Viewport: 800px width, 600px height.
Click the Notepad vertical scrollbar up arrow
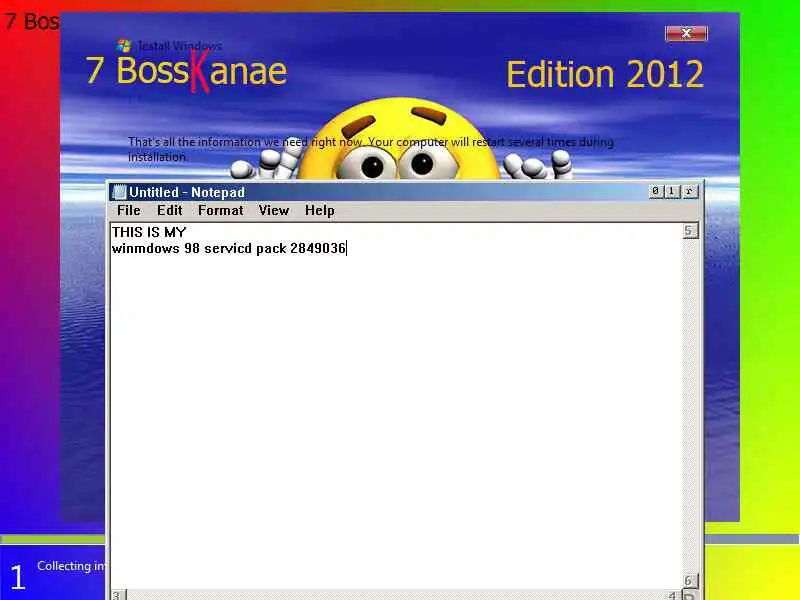click(x=690, y=231)
